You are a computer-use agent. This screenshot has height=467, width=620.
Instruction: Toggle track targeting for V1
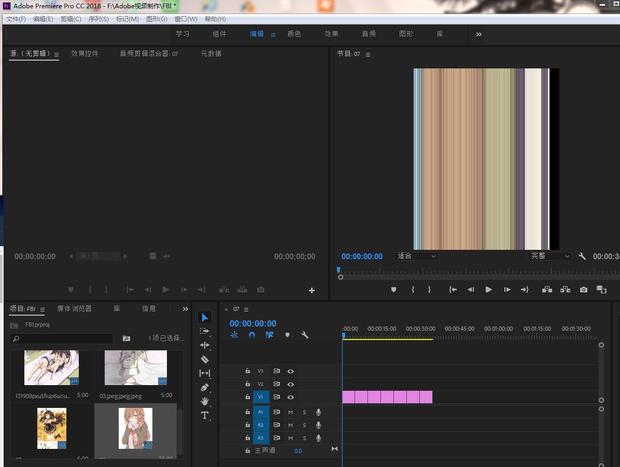(261, 397)
